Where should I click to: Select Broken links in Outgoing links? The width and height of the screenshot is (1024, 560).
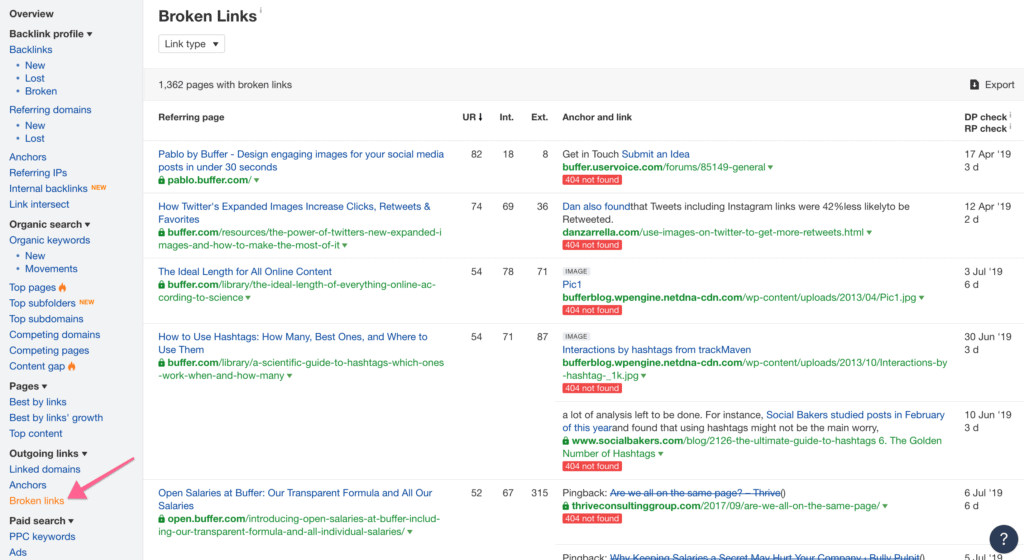point(36,501)
